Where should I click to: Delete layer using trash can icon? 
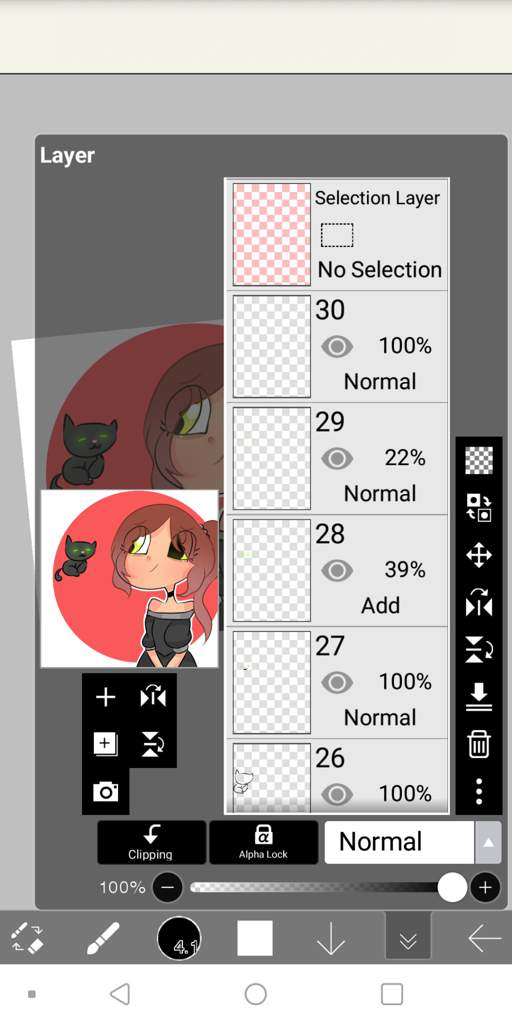(x=479, y=744)
